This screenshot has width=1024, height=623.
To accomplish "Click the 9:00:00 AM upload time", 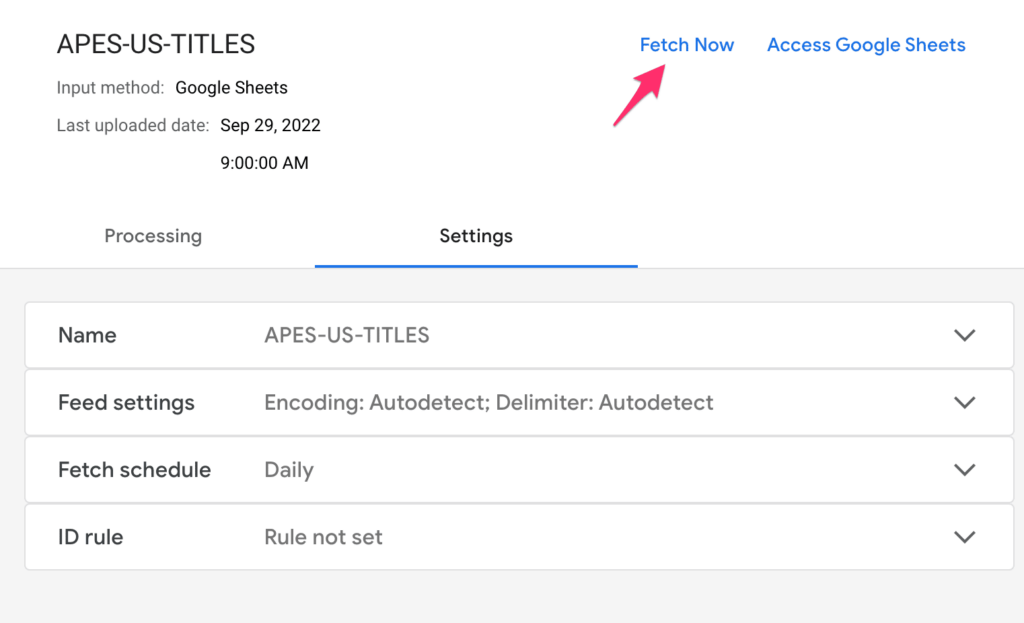I will [265, 162].
